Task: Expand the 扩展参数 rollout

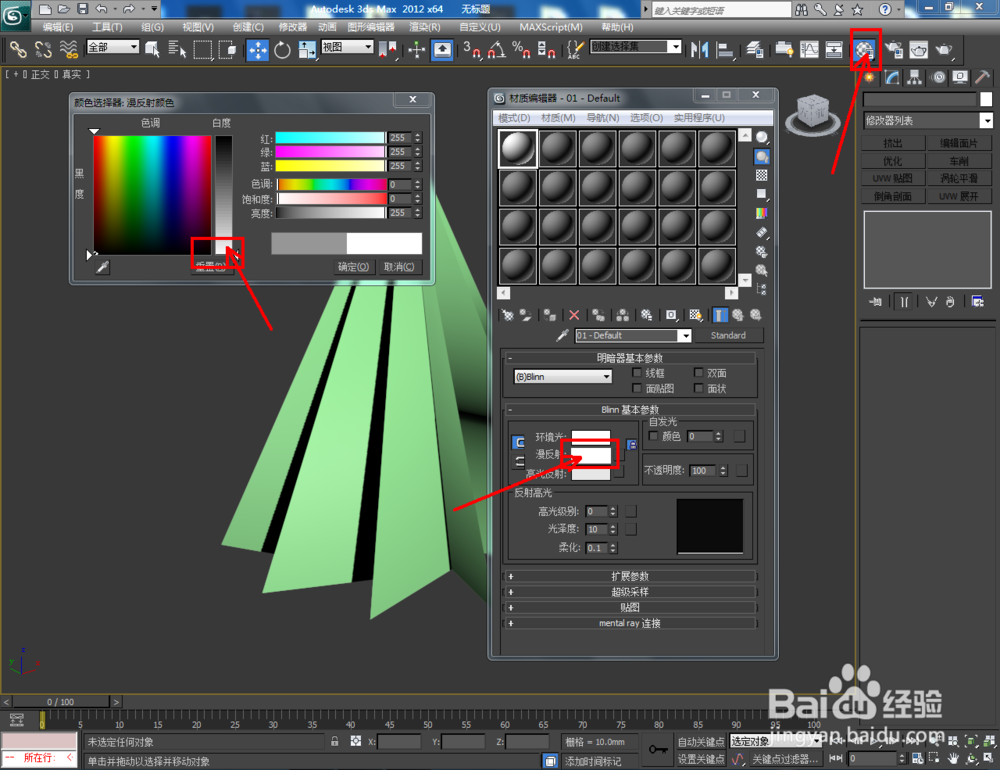Action: [x=630, y=576]
